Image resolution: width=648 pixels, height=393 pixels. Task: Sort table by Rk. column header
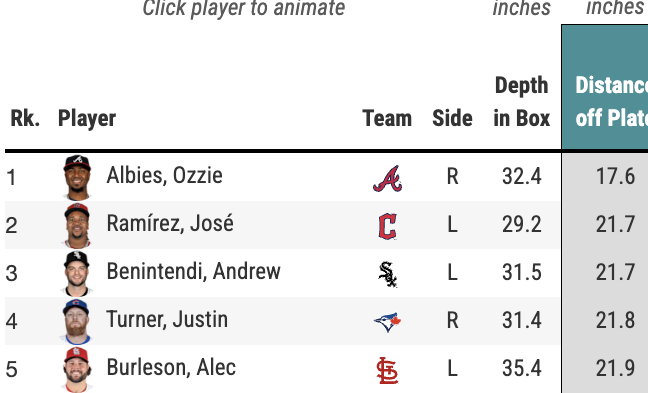[25, 118]
